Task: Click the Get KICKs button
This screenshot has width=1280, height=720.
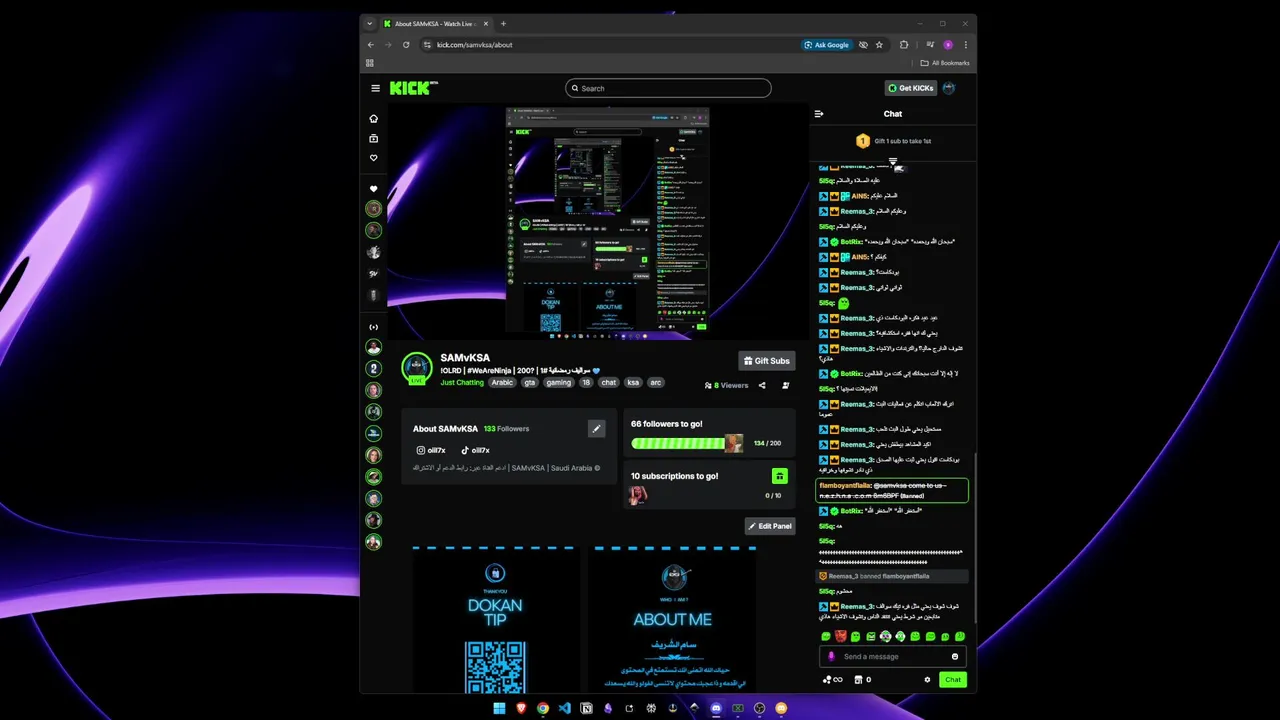Action: point(910,88)
